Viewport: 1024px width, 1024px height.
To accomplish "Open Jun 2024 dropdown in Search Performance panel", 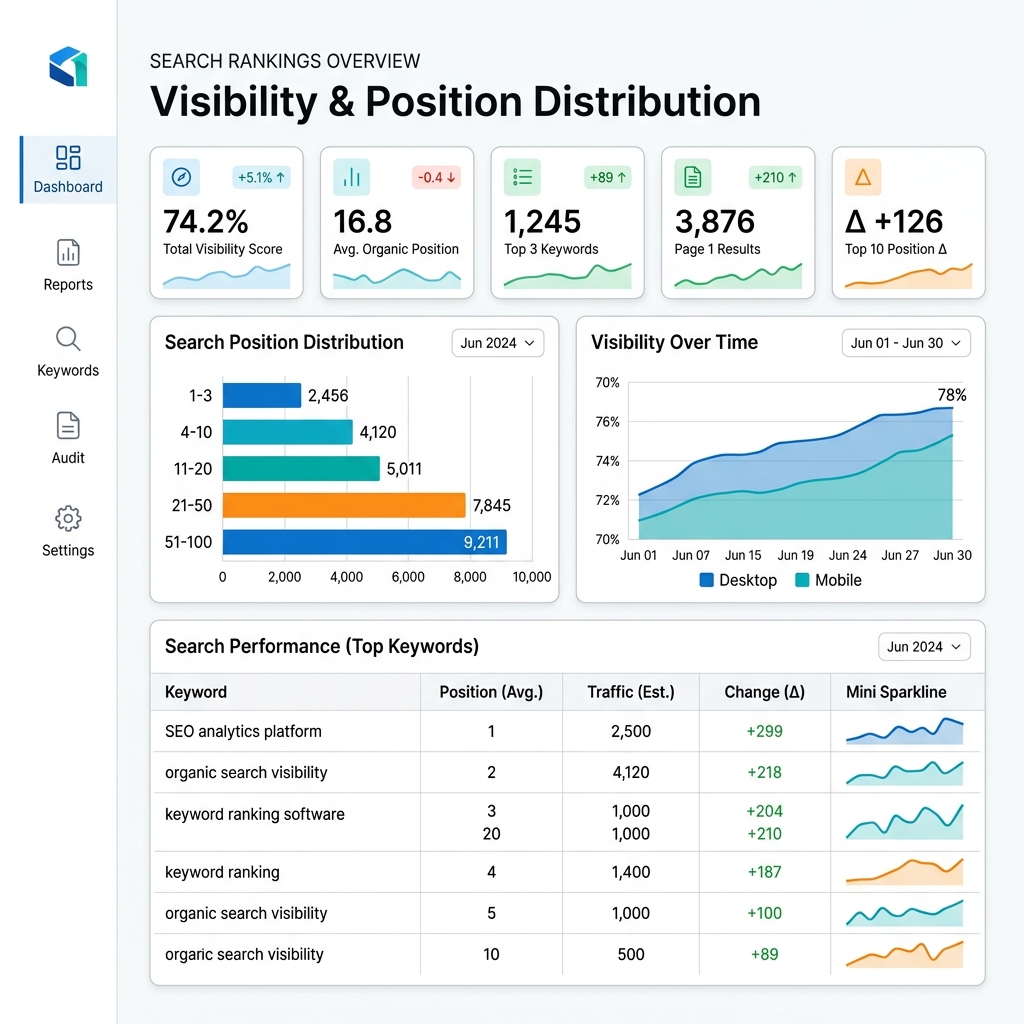I will (x=924, y=647).
